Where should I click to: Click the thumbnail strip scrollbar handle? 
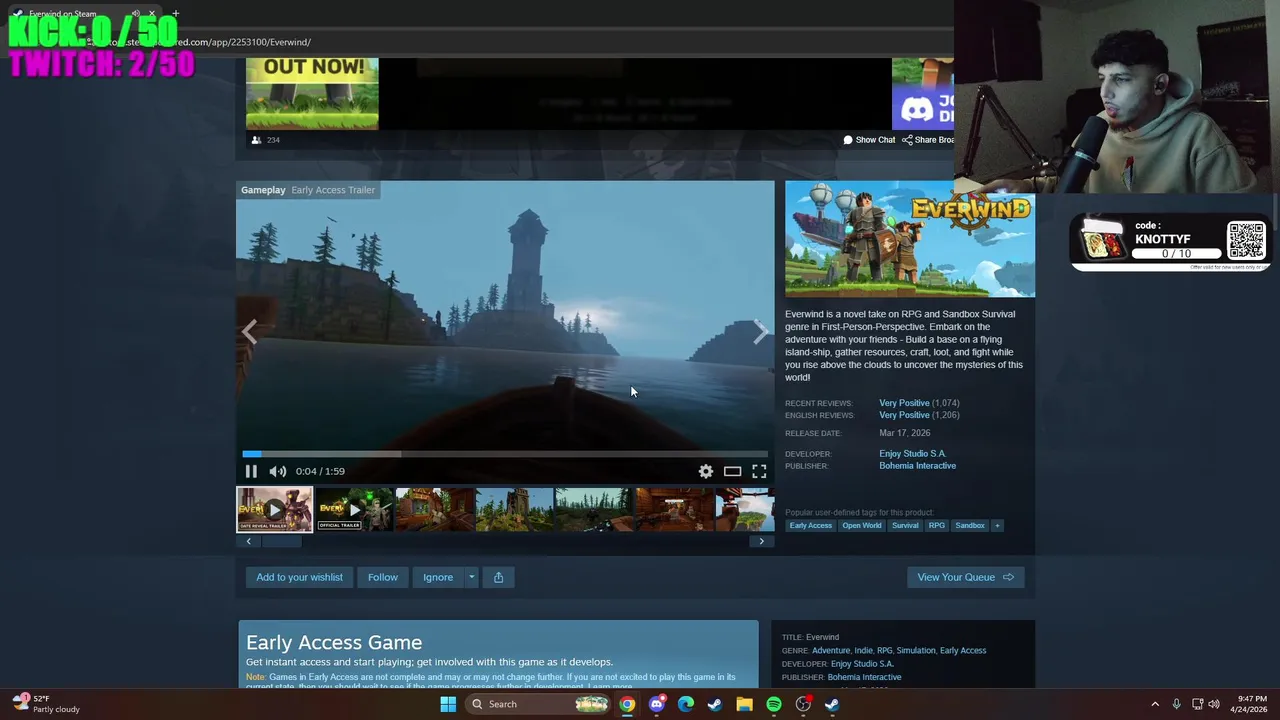coord(281,541)
